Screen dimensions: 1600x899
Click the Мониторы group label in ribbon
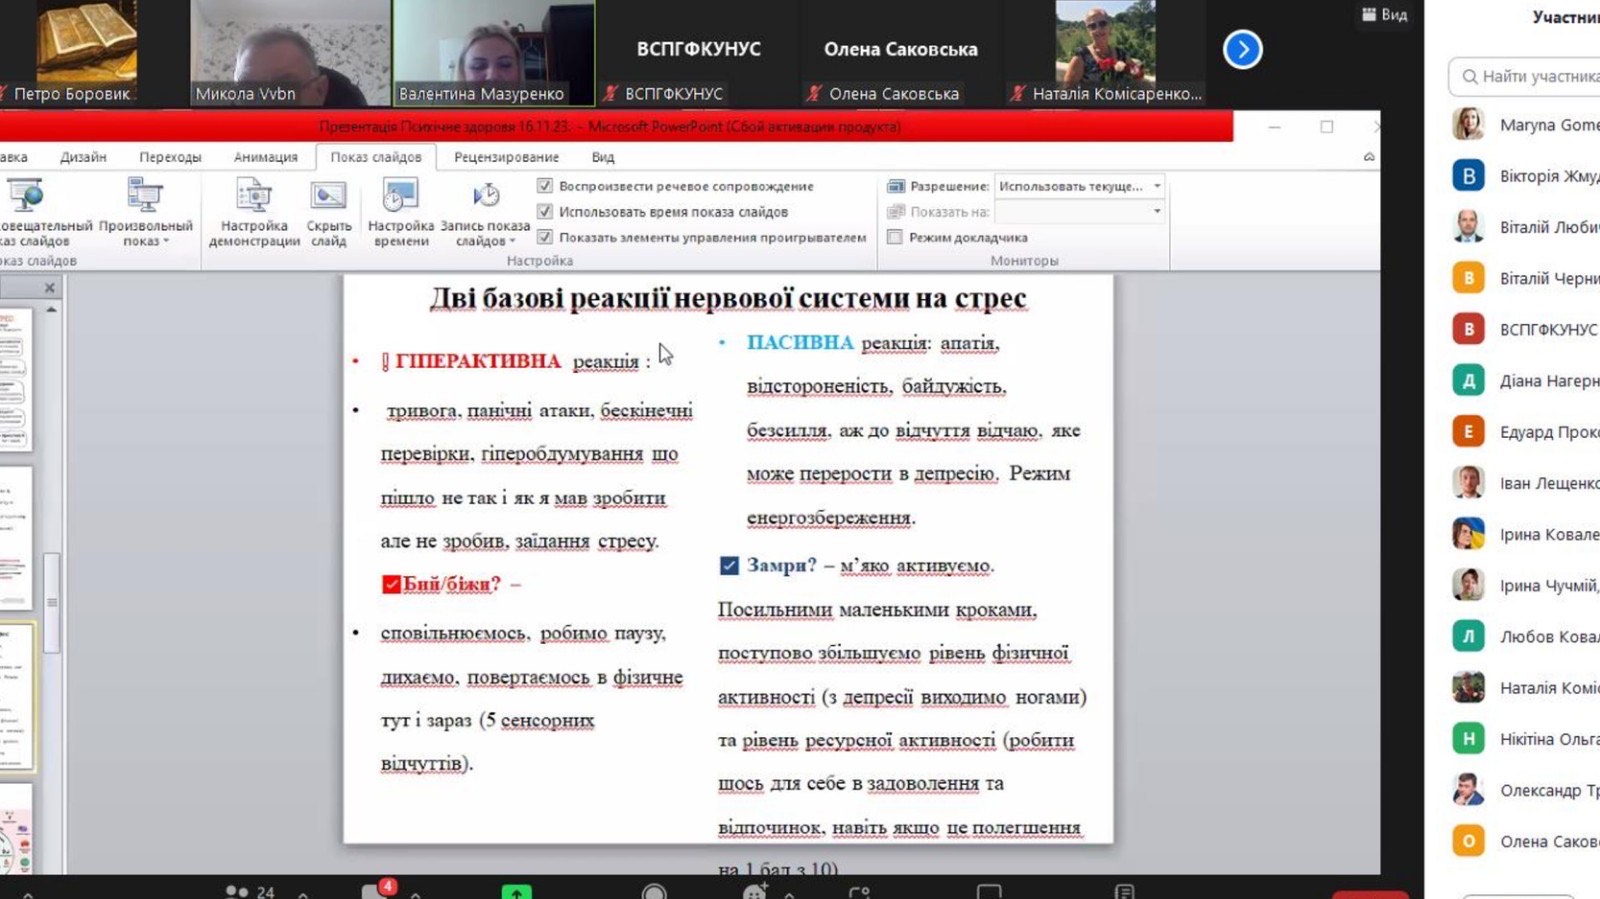pyautogui.click(x=1024, y=261)
